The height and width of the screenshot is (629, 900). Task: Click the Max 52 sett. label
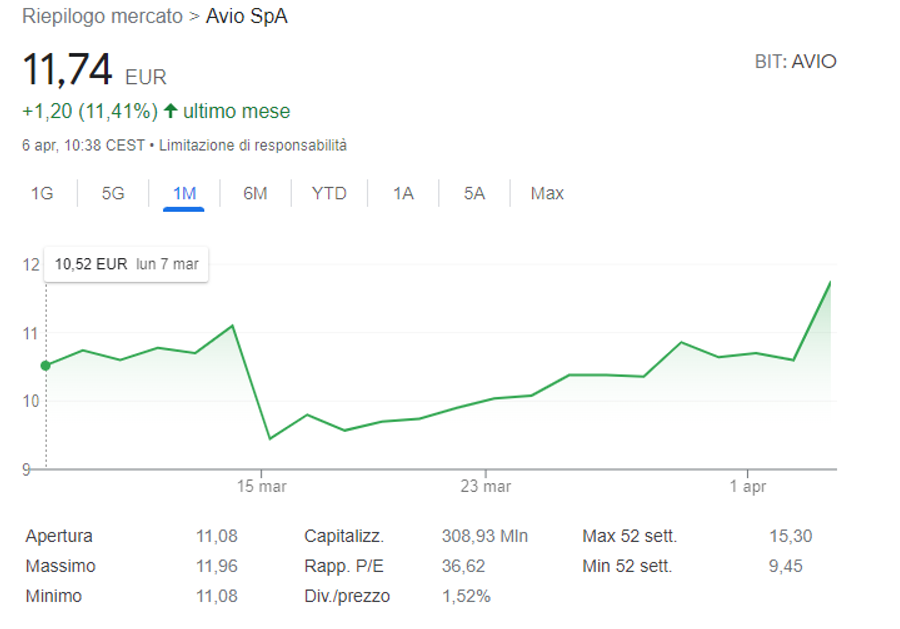click(630, 536)
